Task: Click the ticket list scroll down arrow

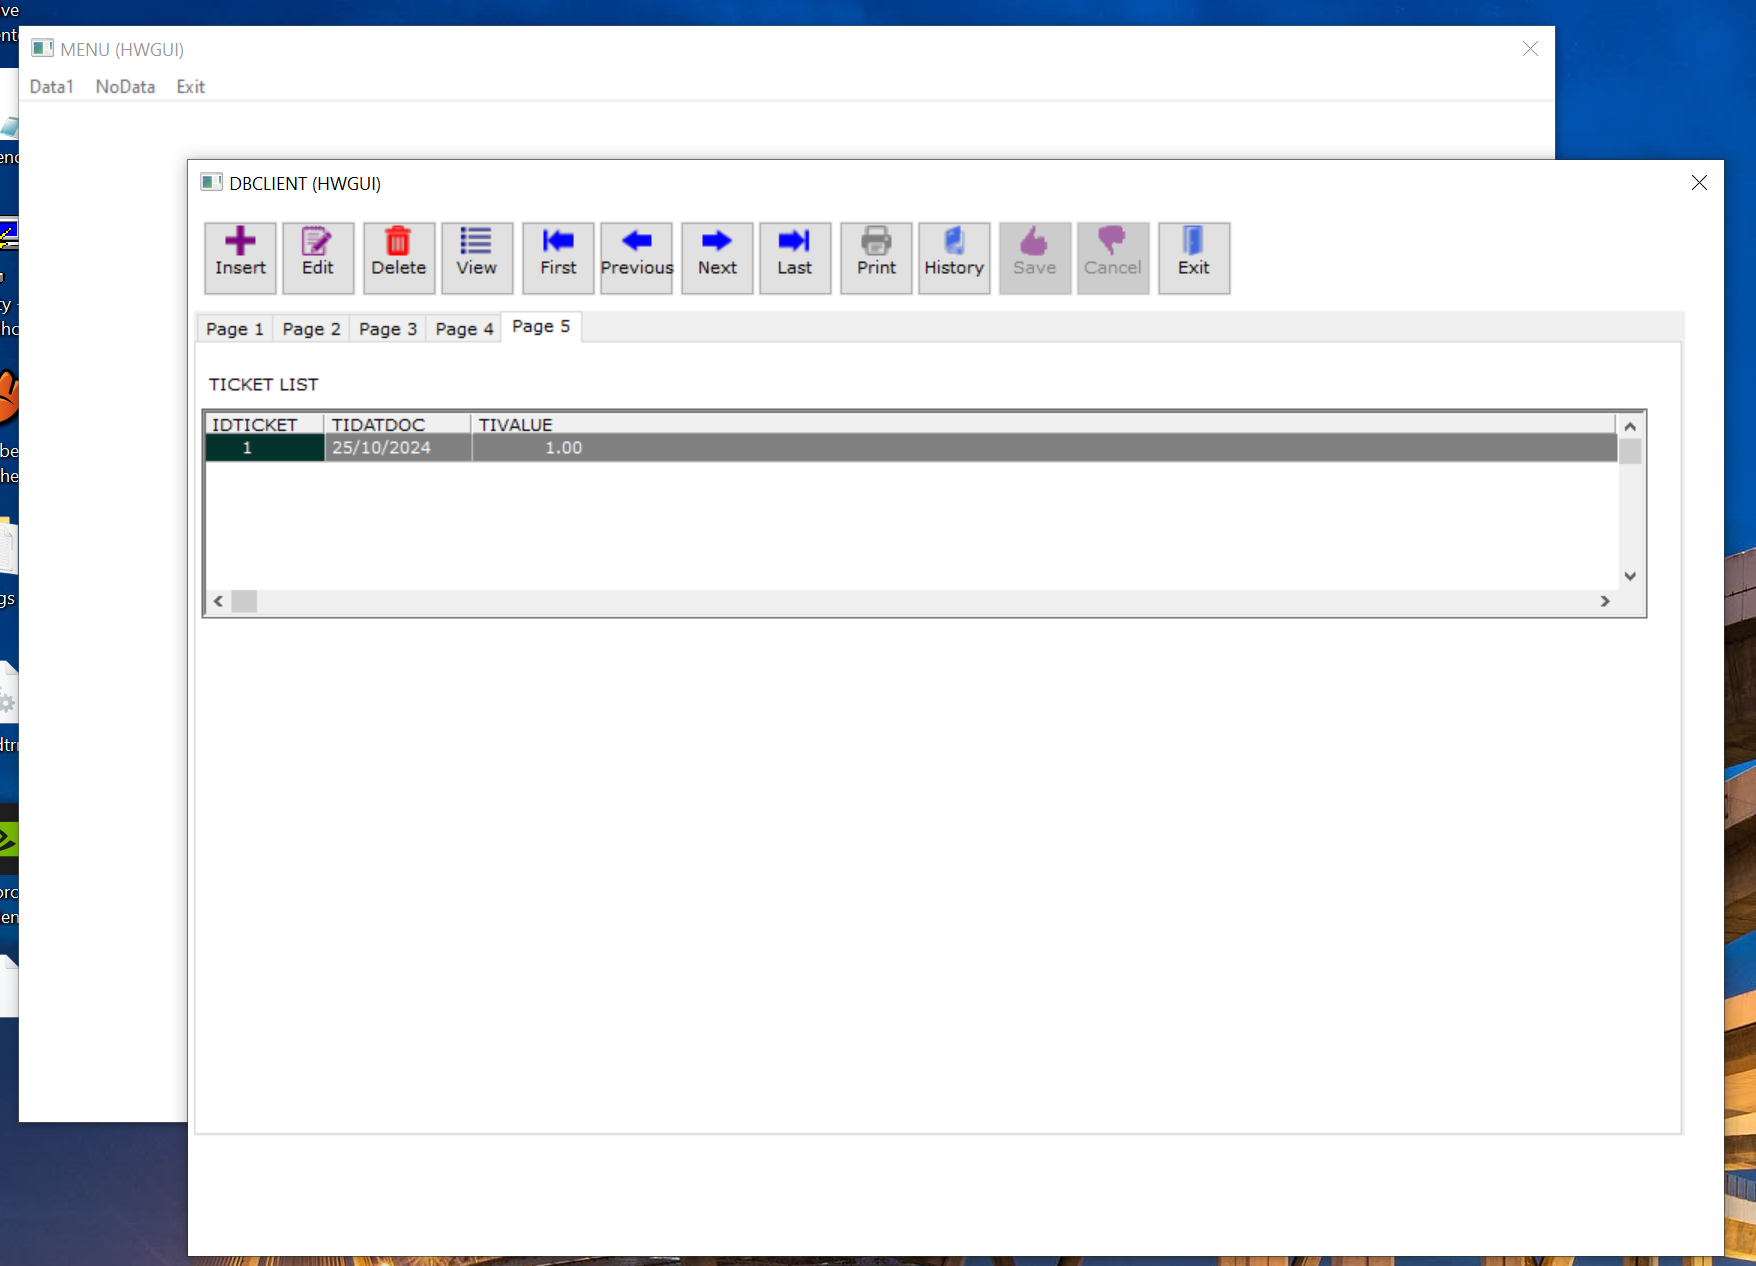Action: (1630, 576)
